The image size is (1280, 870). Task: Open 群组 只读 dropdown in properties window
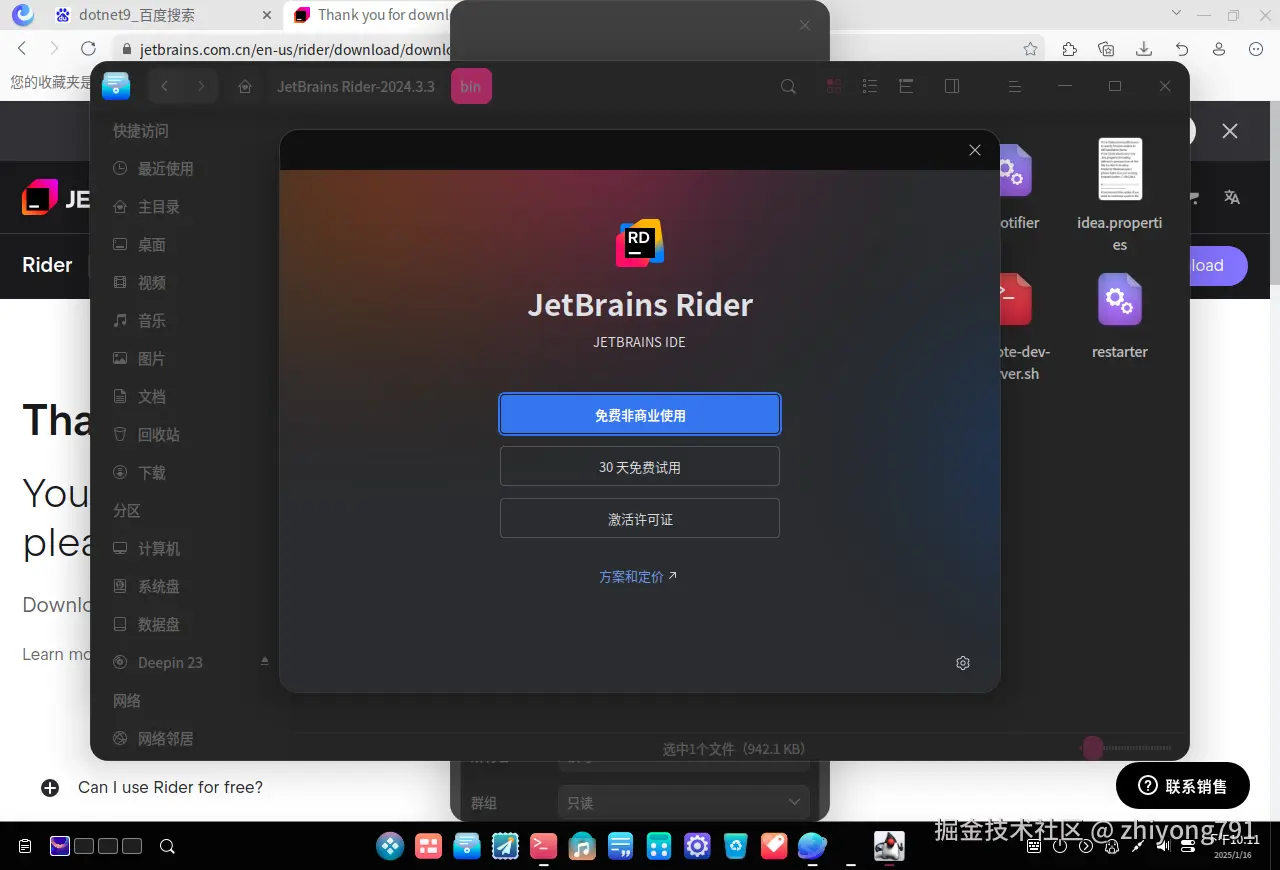[x=683, y=802]
